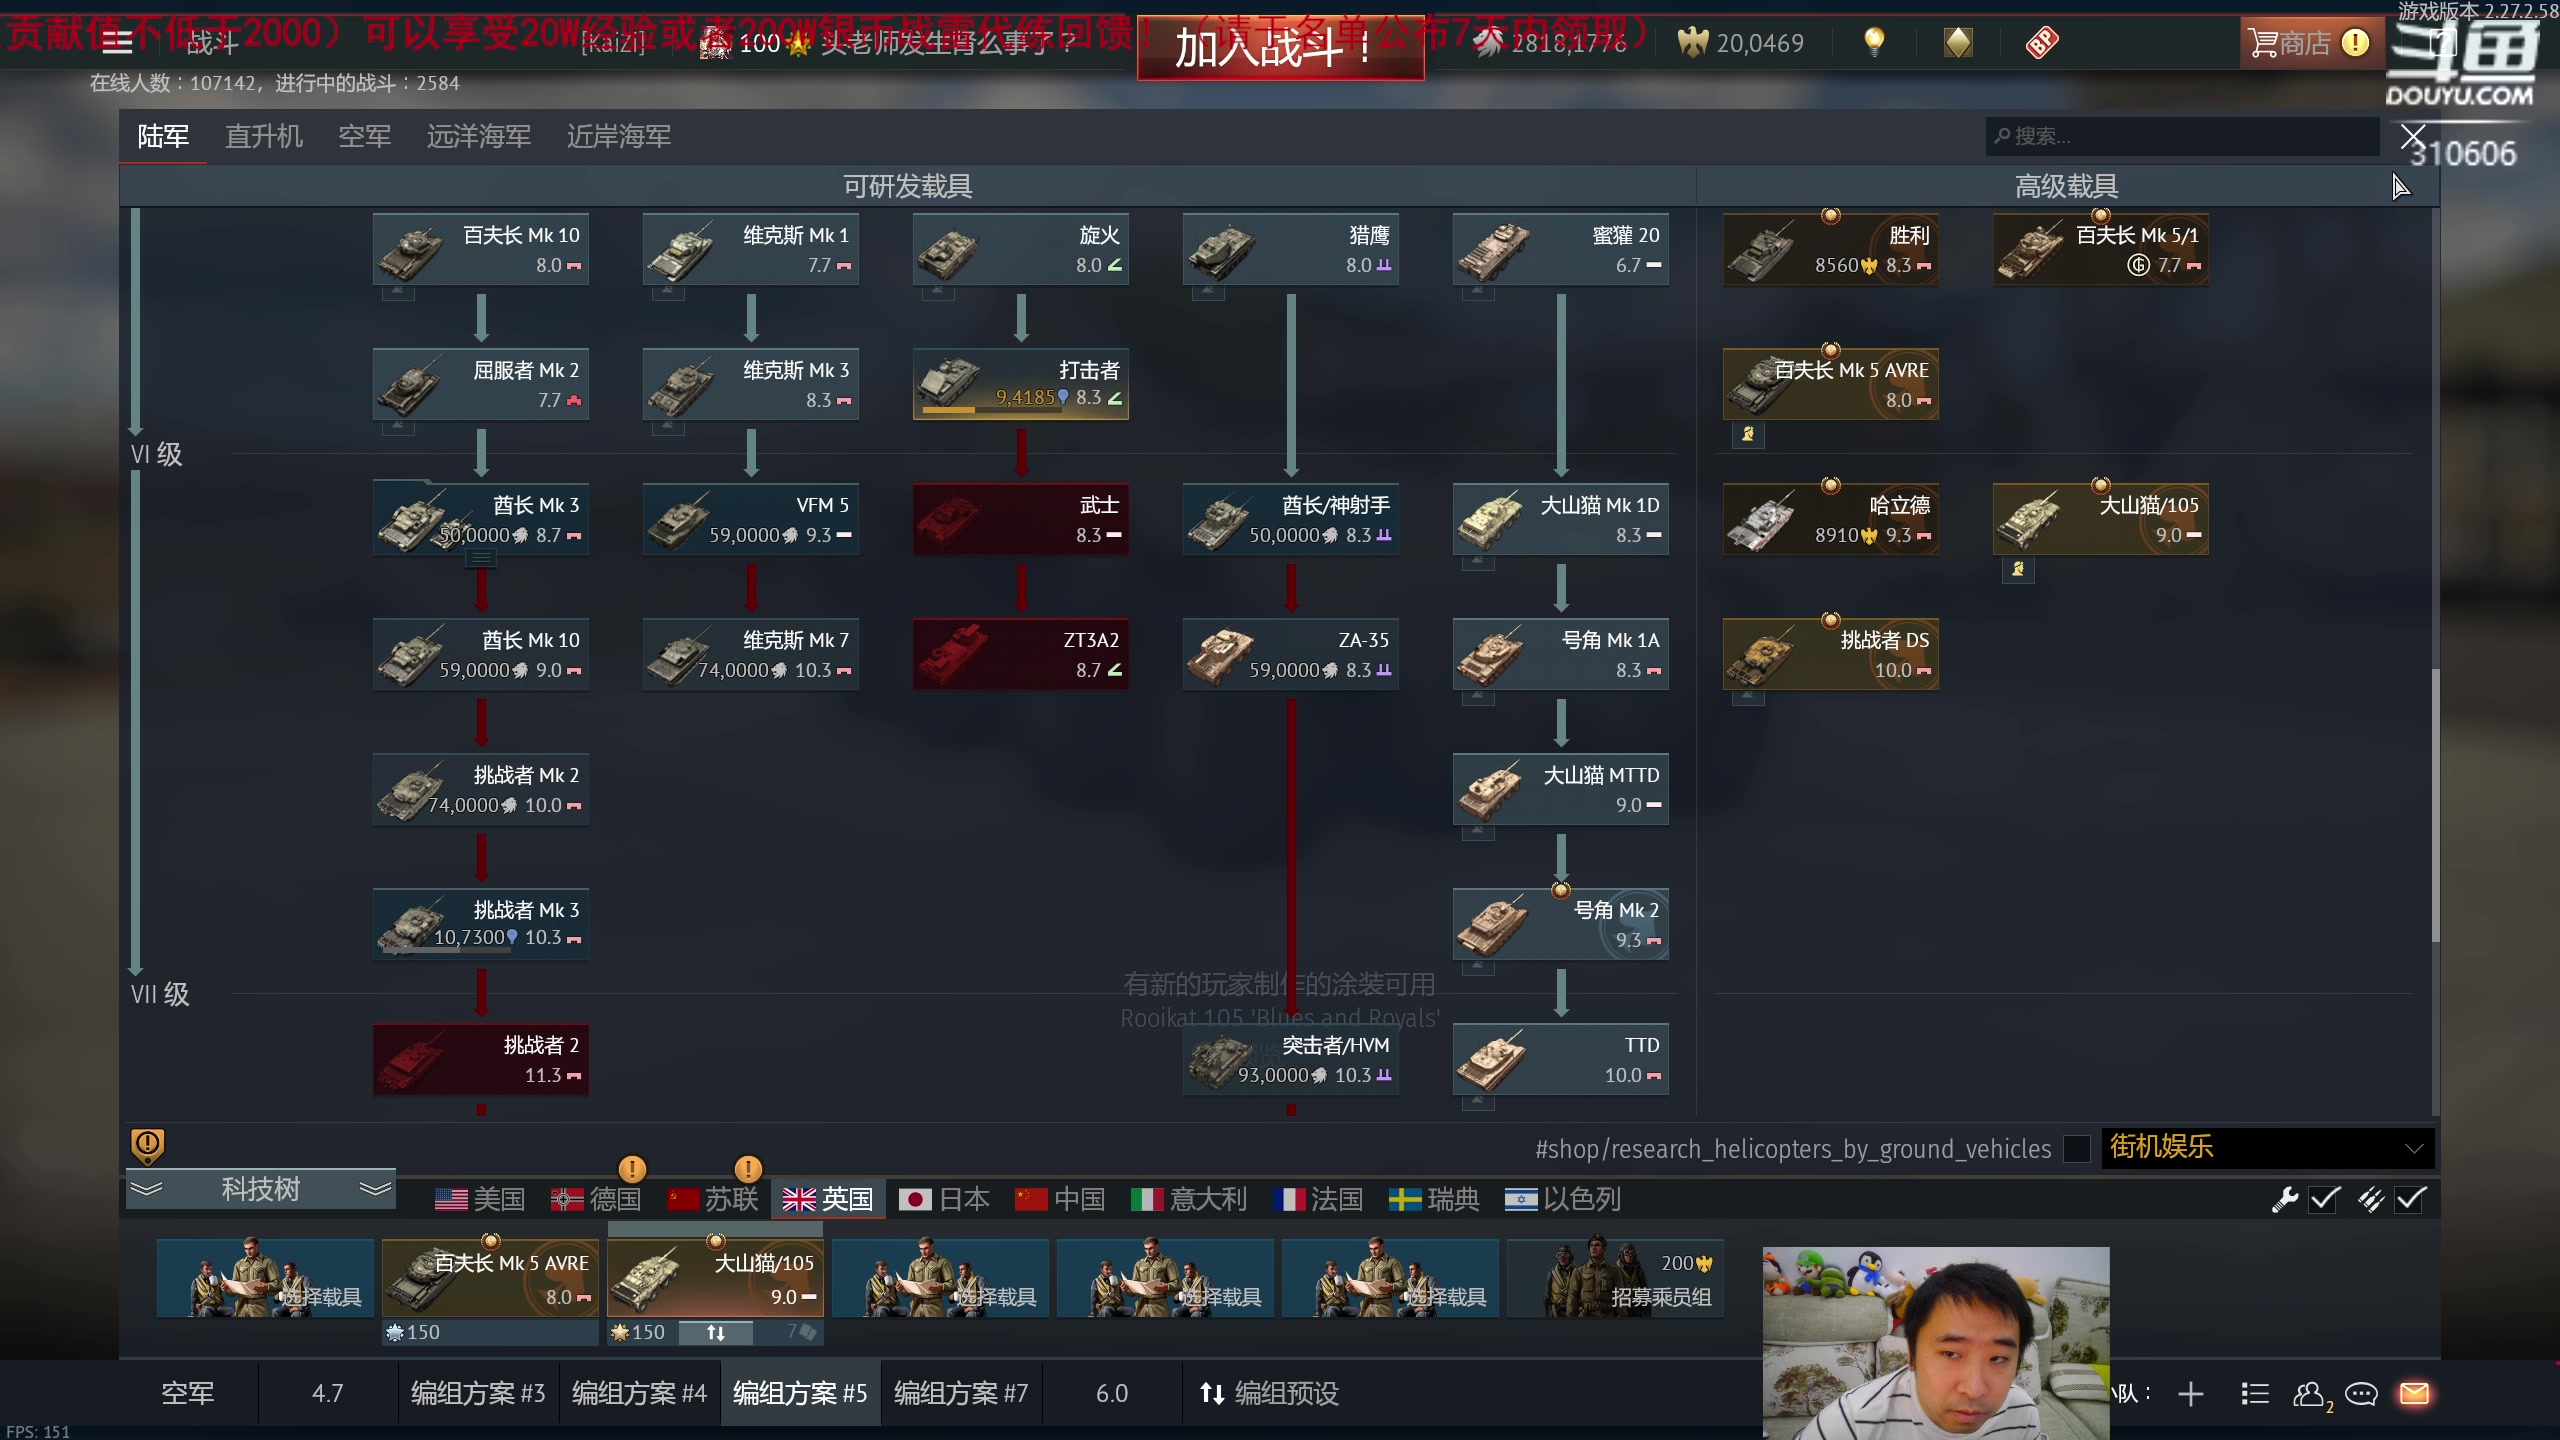Select the 武士 locked vehicle card
Image resolution: width=2560 pixels, height=1440 pixels.
coord(1020,519)
